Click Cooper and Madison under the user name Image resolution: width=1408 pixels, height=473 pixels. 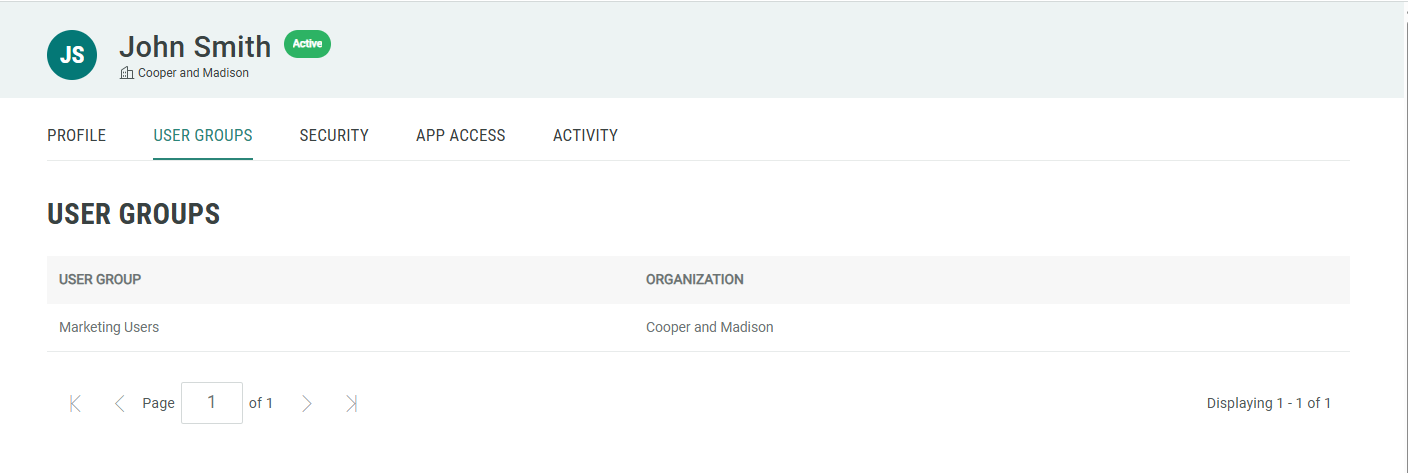click(193, 73)
